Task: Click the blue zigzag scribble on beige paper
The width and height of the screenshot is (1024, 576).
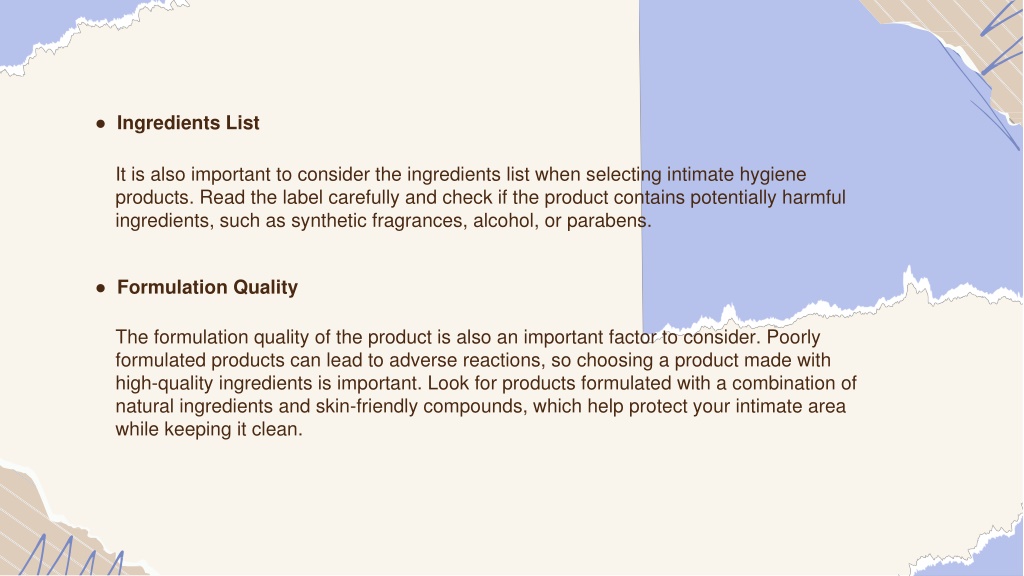Action: [x=71, y=555]
